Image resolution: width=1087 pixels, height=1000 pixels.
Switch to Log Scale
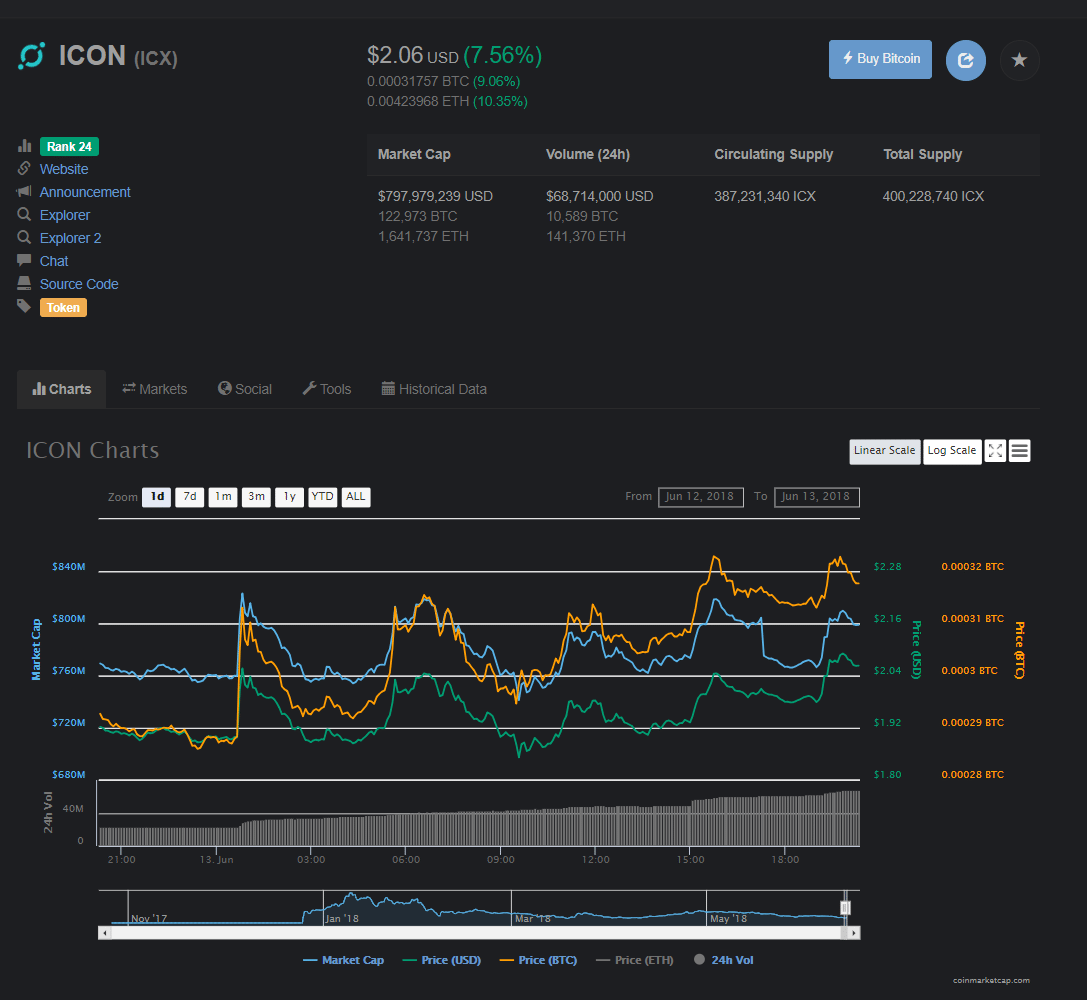(x=951, y=451)
